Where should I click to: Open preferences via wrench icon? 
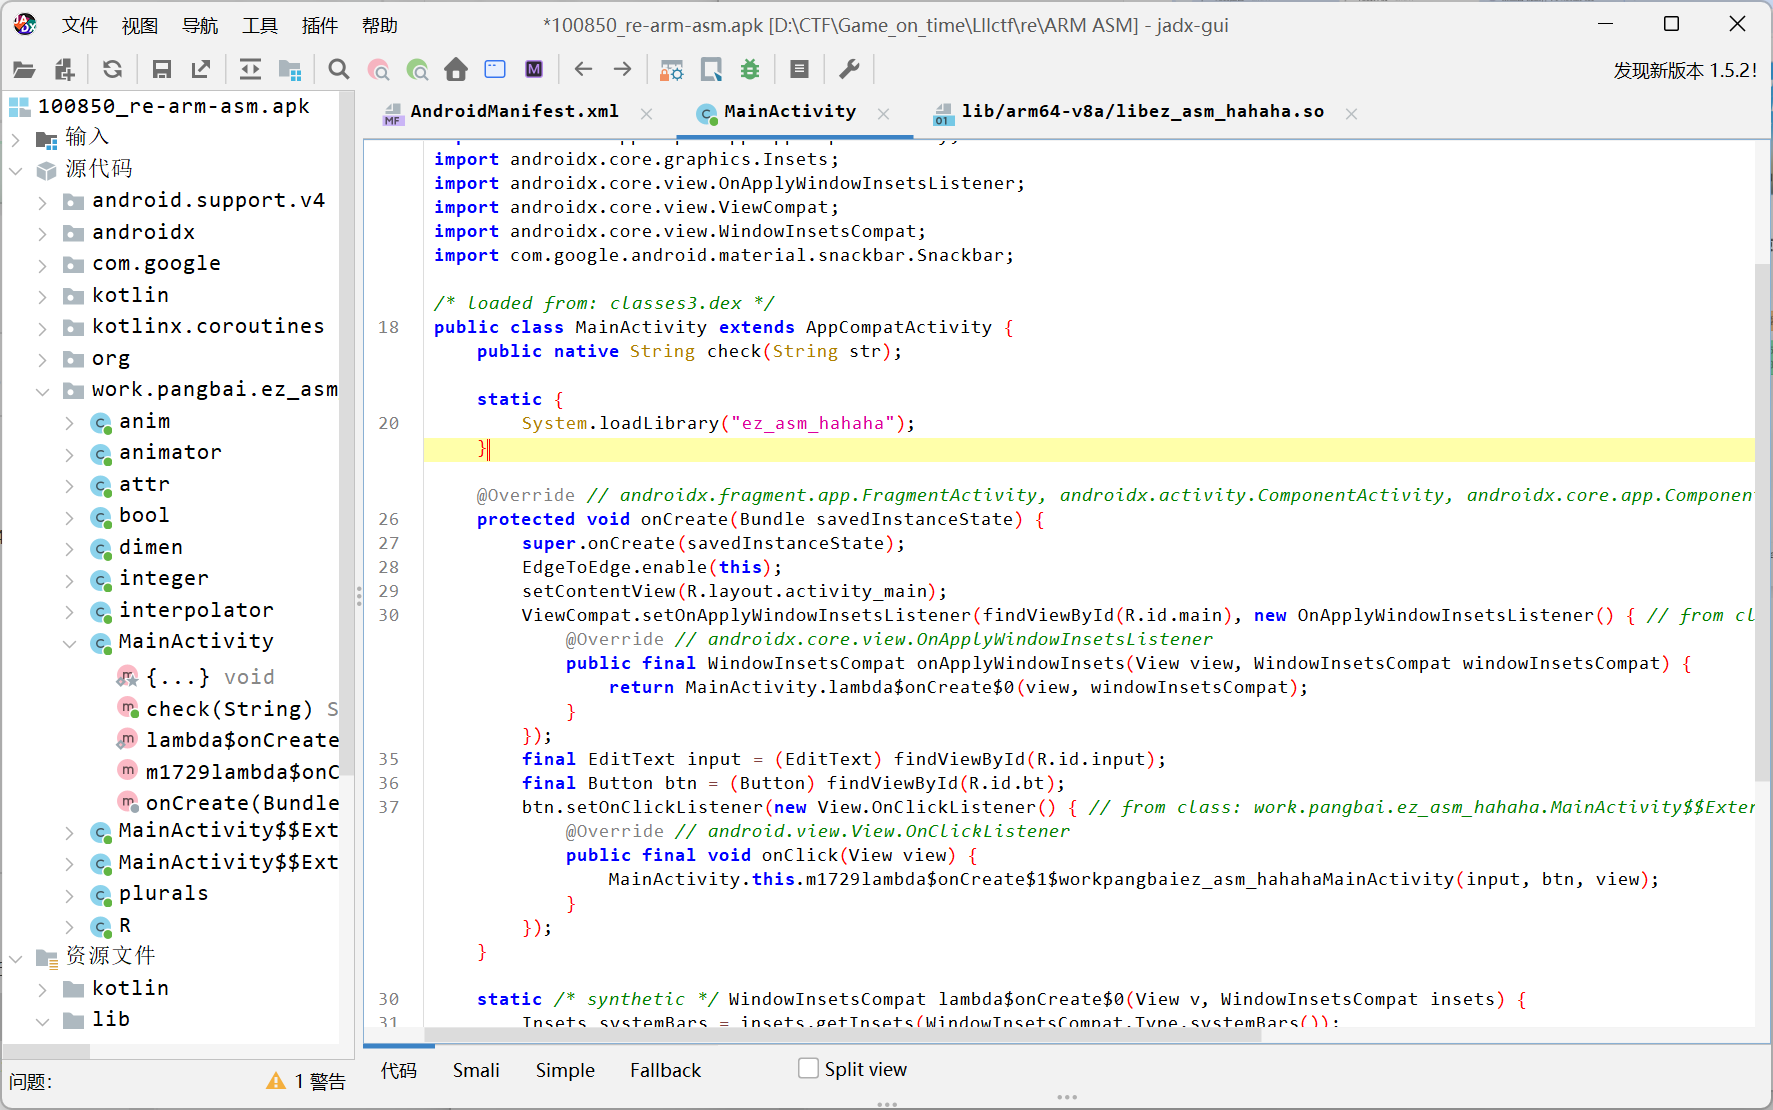click(849, 69)
